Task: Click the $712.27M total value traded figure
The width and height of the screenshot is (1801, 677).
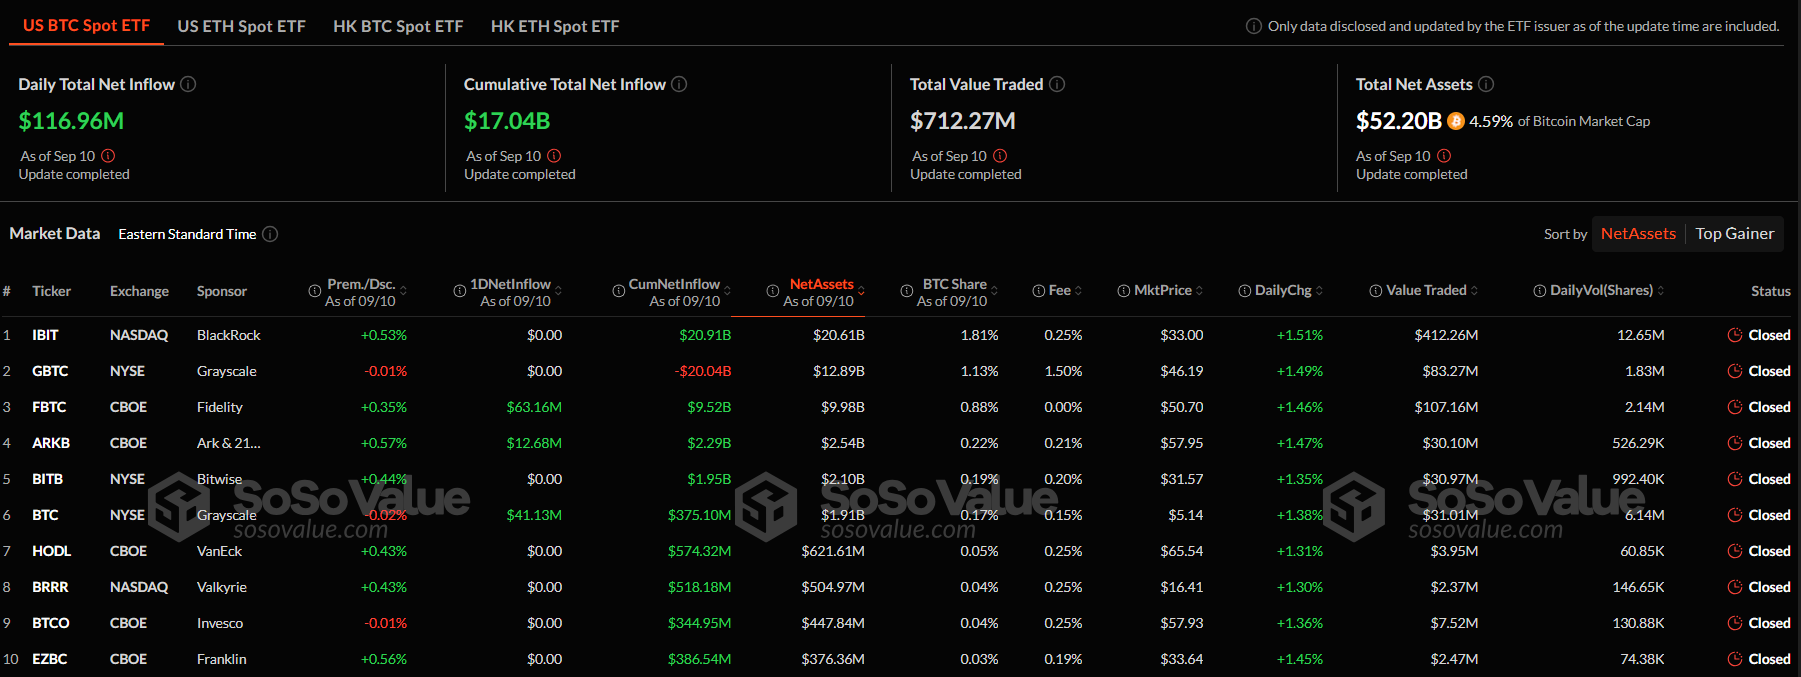Action: (x=963, y=121)
